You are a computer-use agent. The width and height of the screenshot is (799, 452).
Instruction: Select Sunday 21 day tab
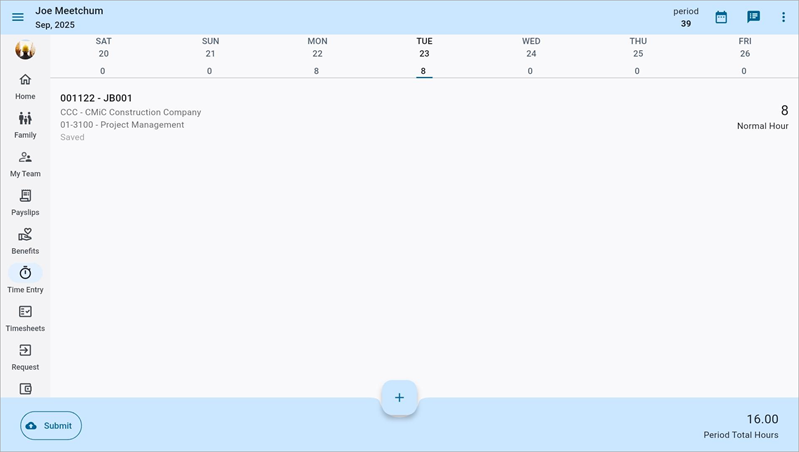(x=210, y=56)
